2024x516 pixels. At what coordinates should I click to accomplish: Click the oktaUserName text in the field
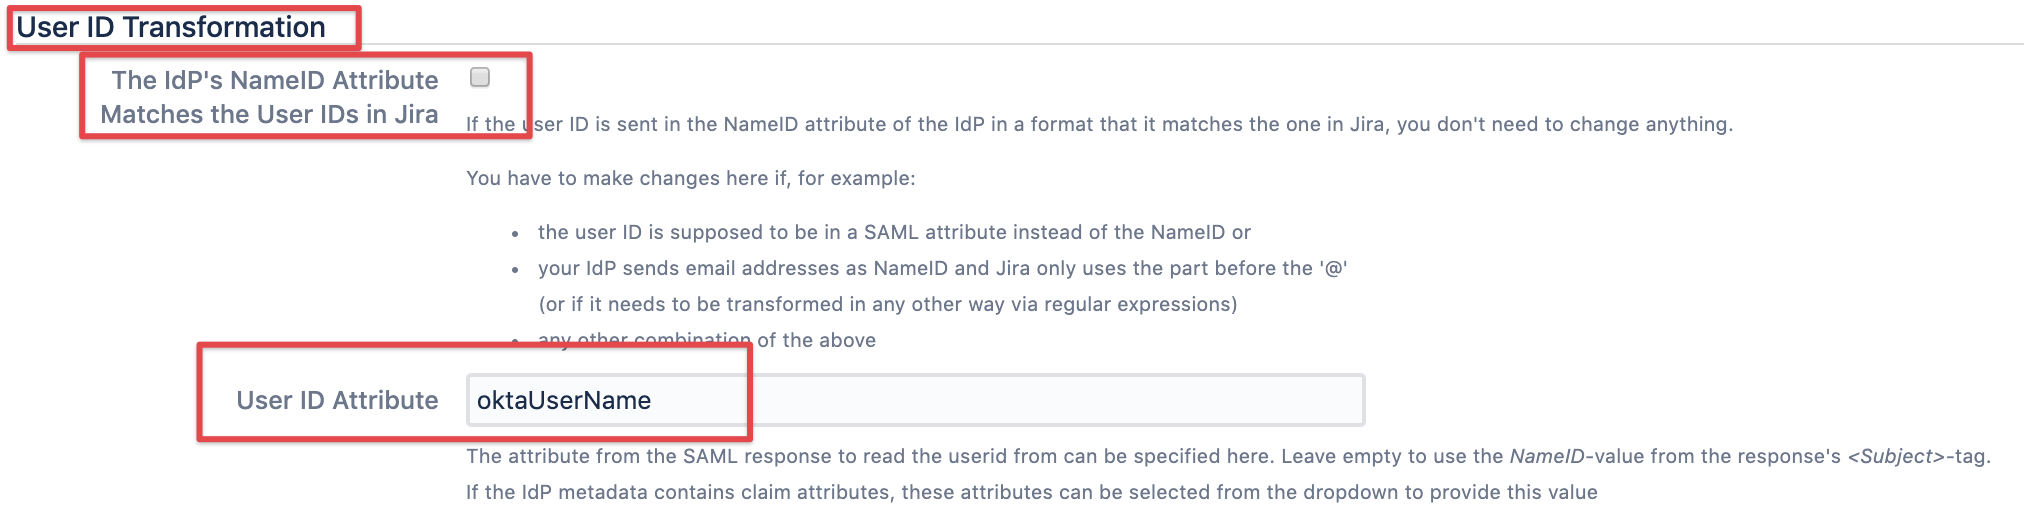click(564, 400)
